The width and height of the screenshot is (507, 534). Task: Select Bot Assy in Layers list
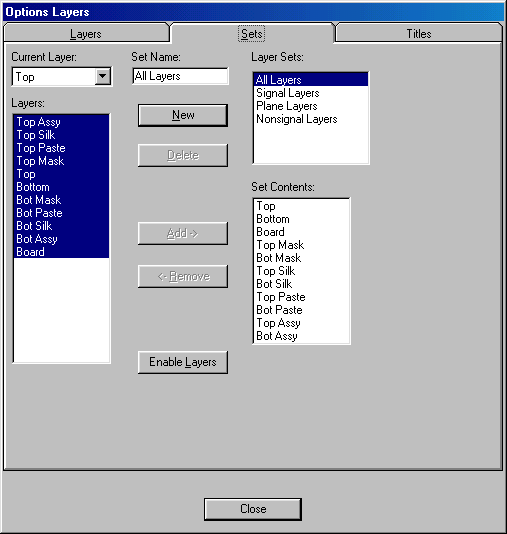(x=61, y=239)
